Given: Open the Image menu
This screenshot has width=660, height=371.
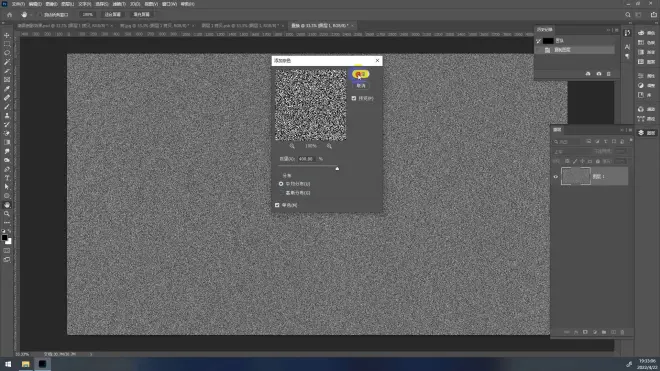Looking at the screenshot, I should point(51,4).
